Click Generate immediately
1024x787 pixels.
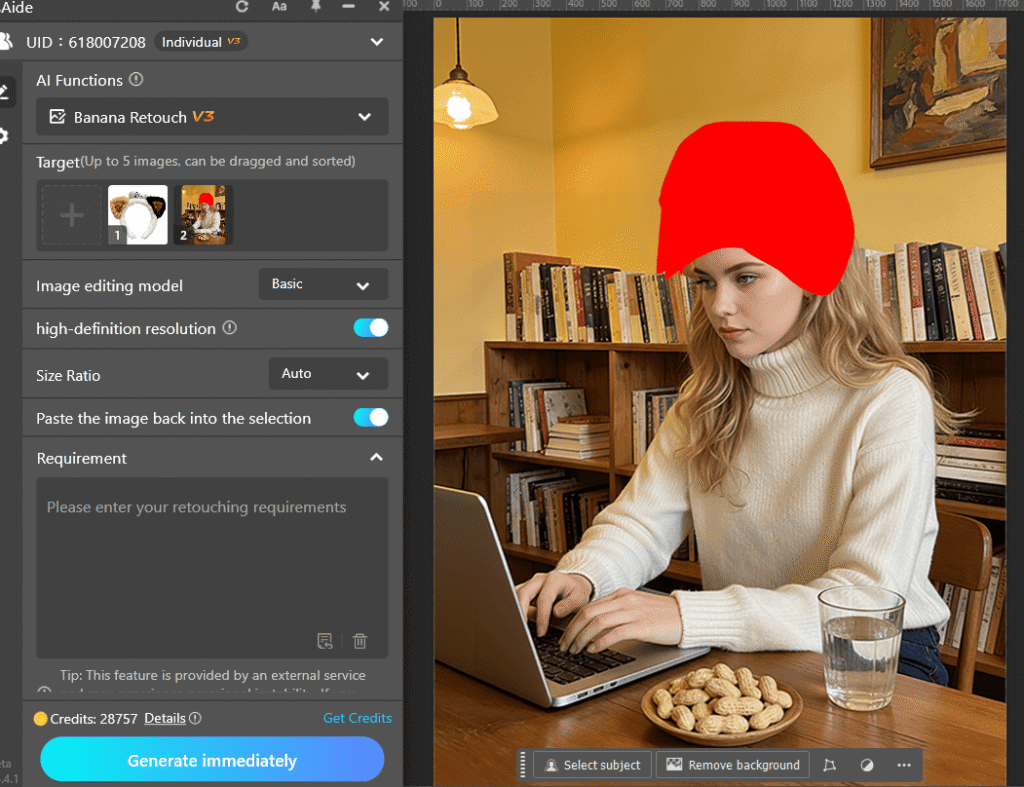[211, 760]
